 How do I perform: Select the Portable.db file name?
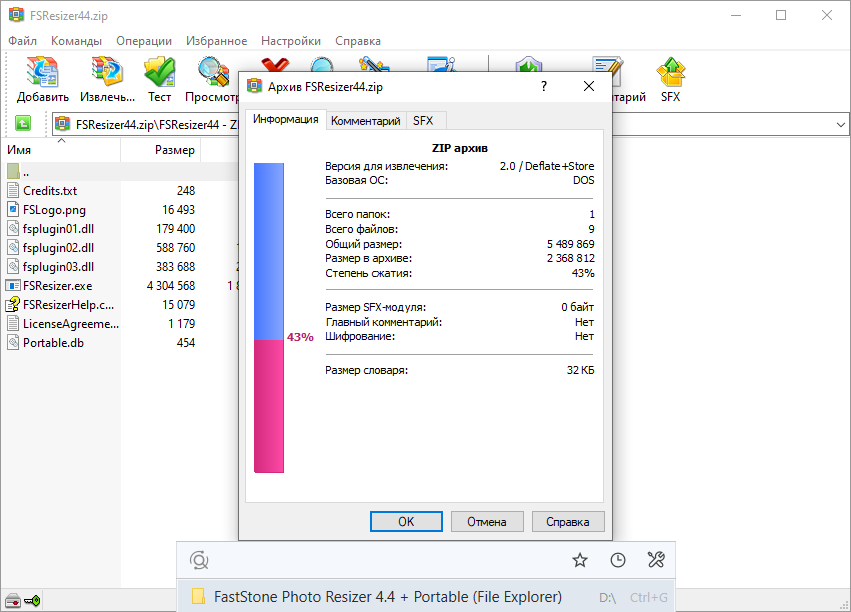53,342
